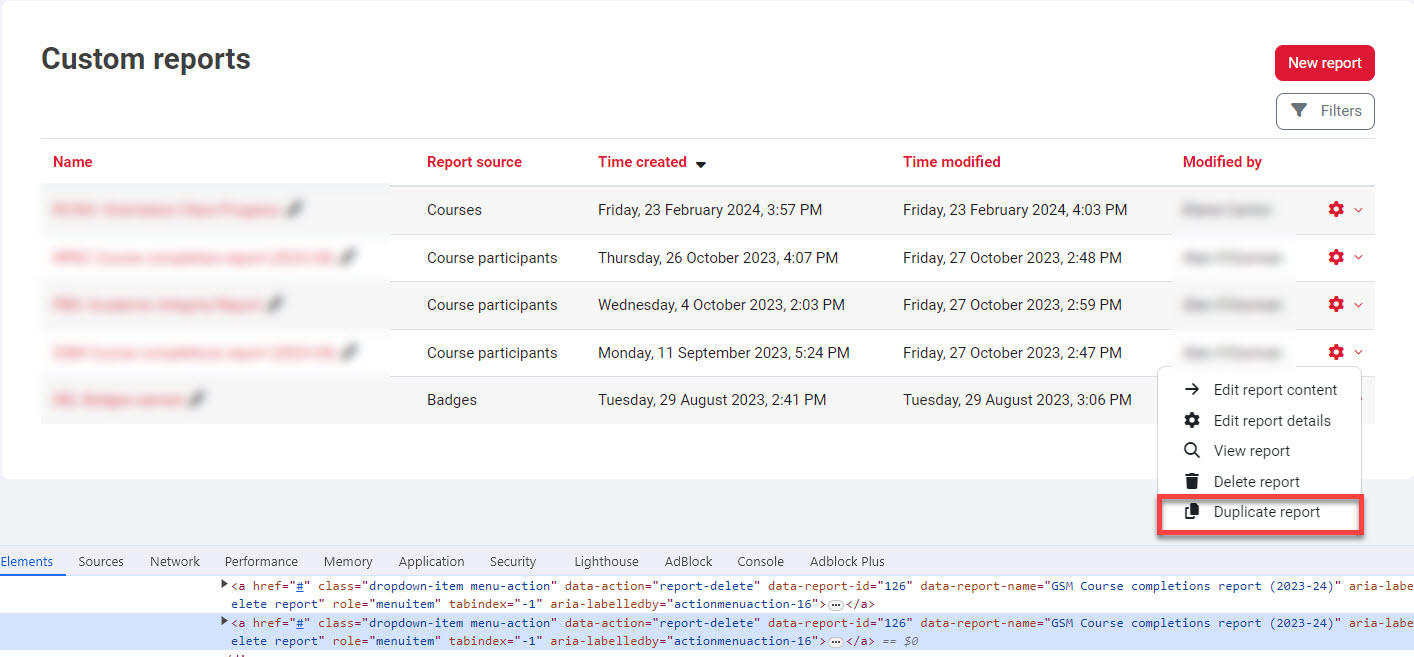Viewport: 1414px width, 657px height.
Task: Click the 'Friday, 27 October 2023, 2:59 PM' cell
Action: [x=1012, y=305]
